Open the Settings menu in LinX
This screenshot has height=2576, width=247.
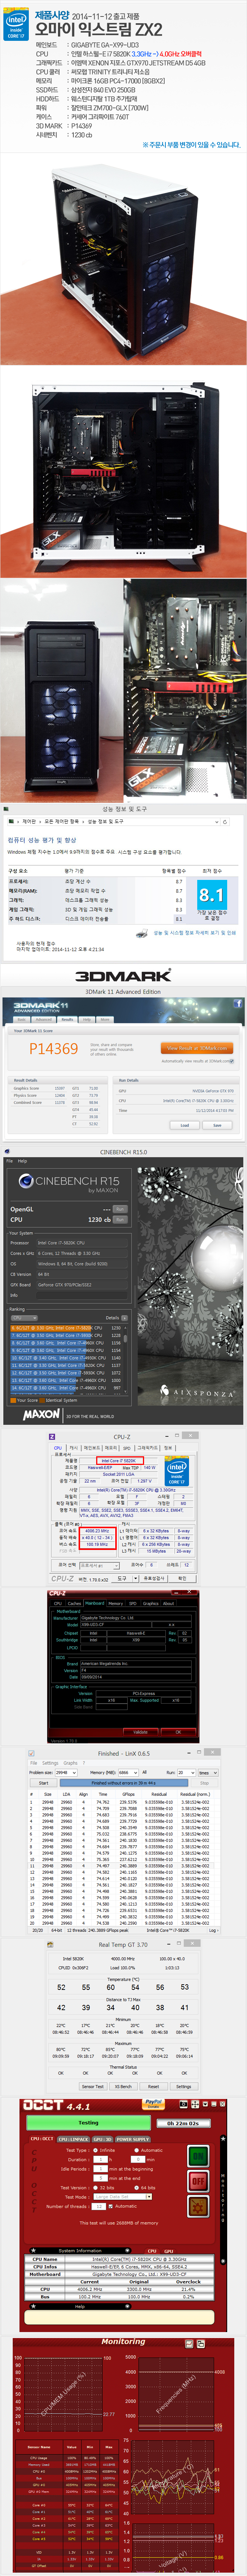[x=50, y=1763]
